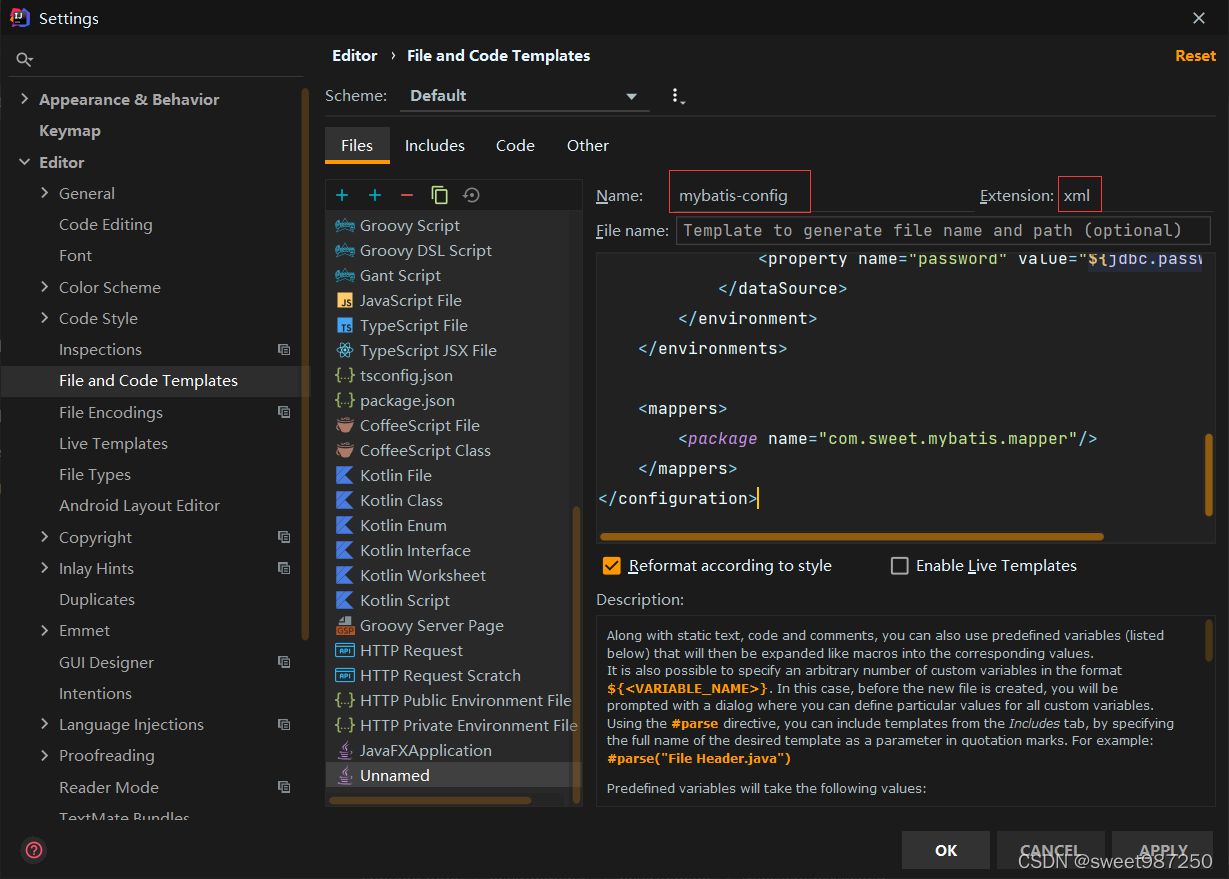The width and height of the screenshot is (1229, 879).
Task: Select Keymap in settings tree
Action: click(x=70, y=131)
